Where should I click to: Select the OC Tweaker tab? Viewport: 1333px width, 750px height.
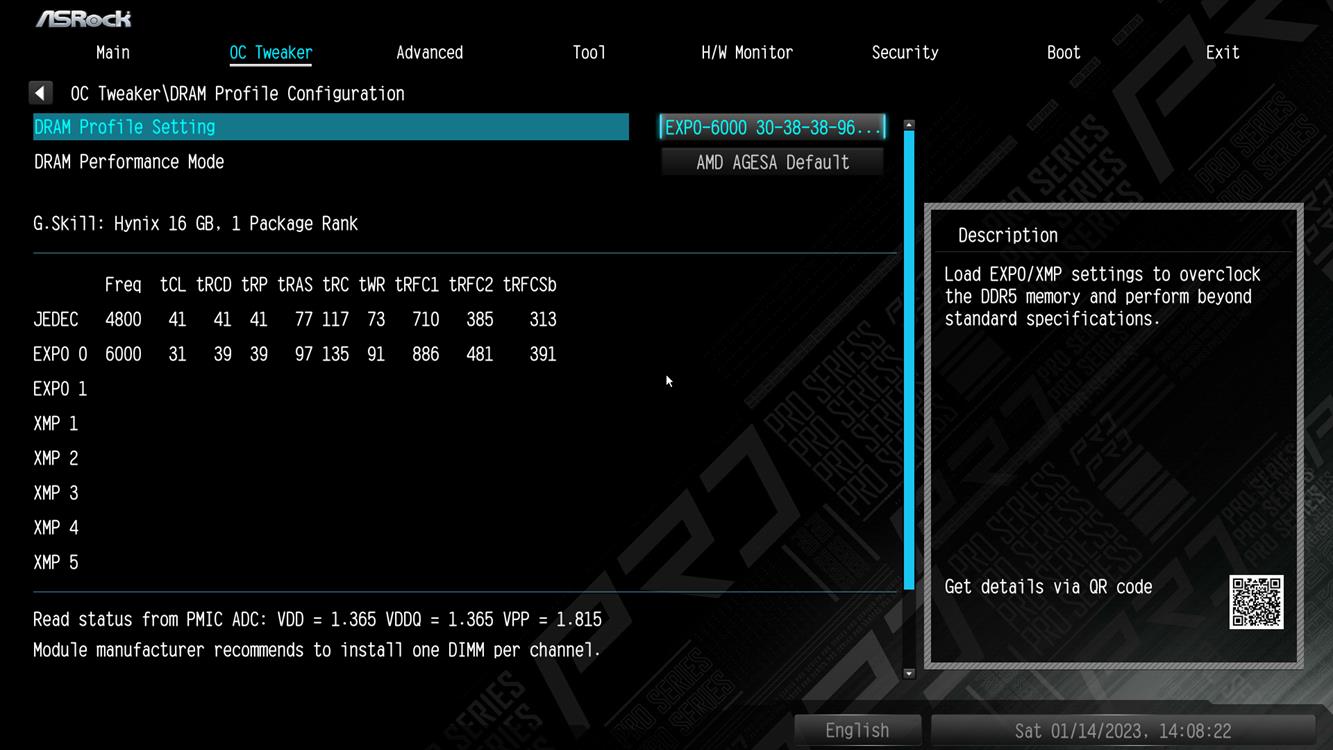coord(271,53)
